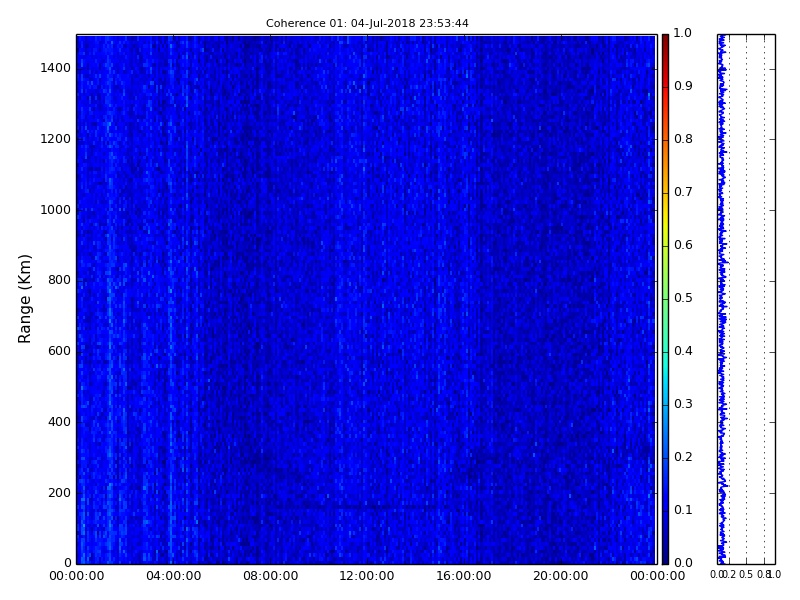Click the 12:00:00 time axis label
This screenshot has height=600, width=800.
click(367, 576)
